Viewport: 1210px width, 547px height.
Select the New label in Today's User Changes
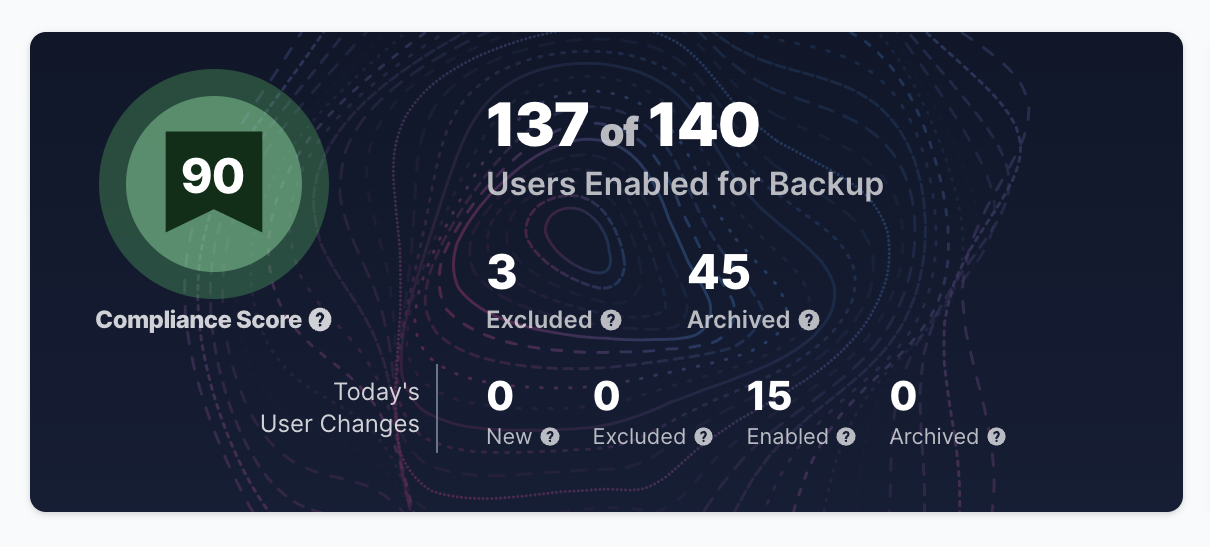point(510,437)
